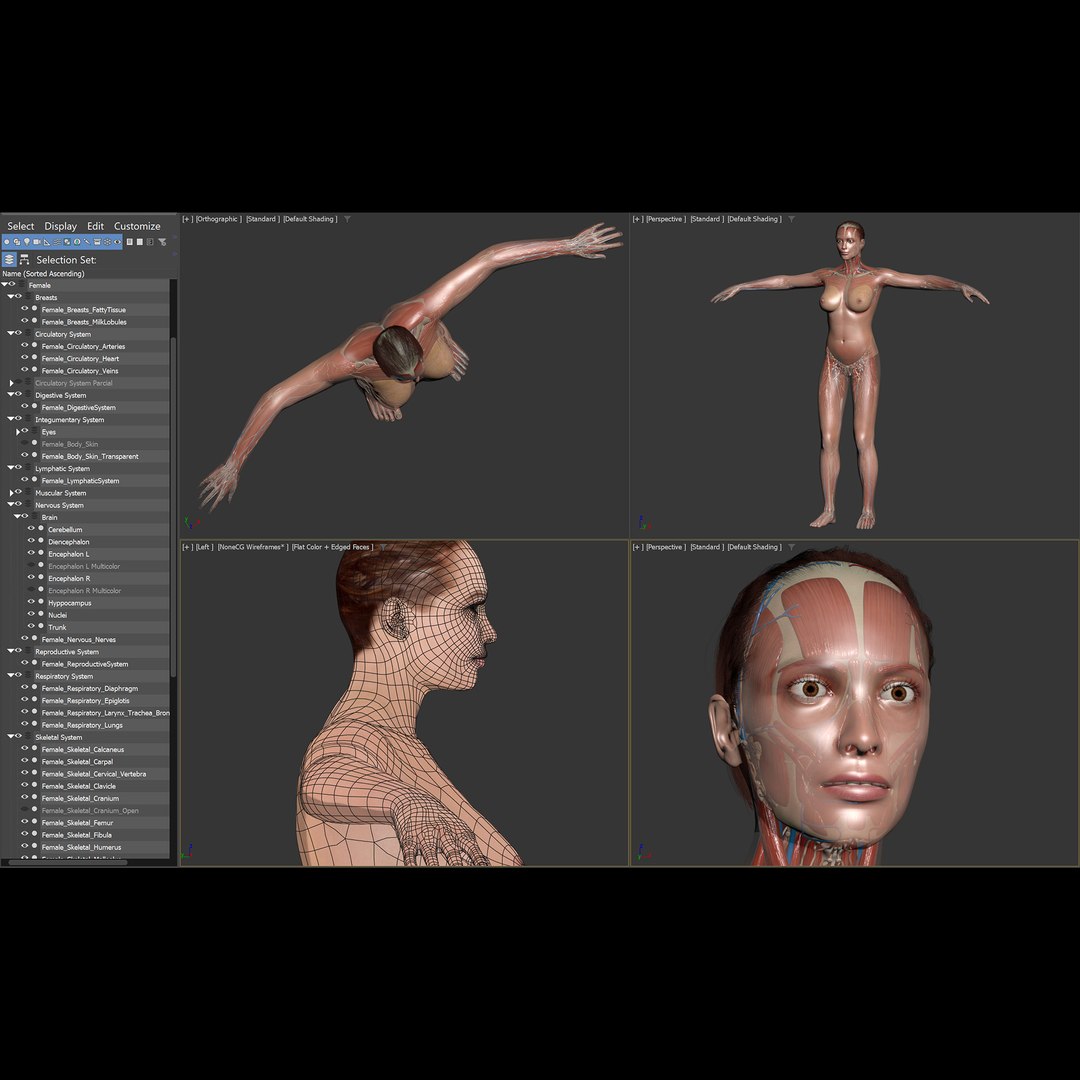The image size is (1080, 1080).
Task: Collapse the Brain sublayer
Action: point(17,517)
